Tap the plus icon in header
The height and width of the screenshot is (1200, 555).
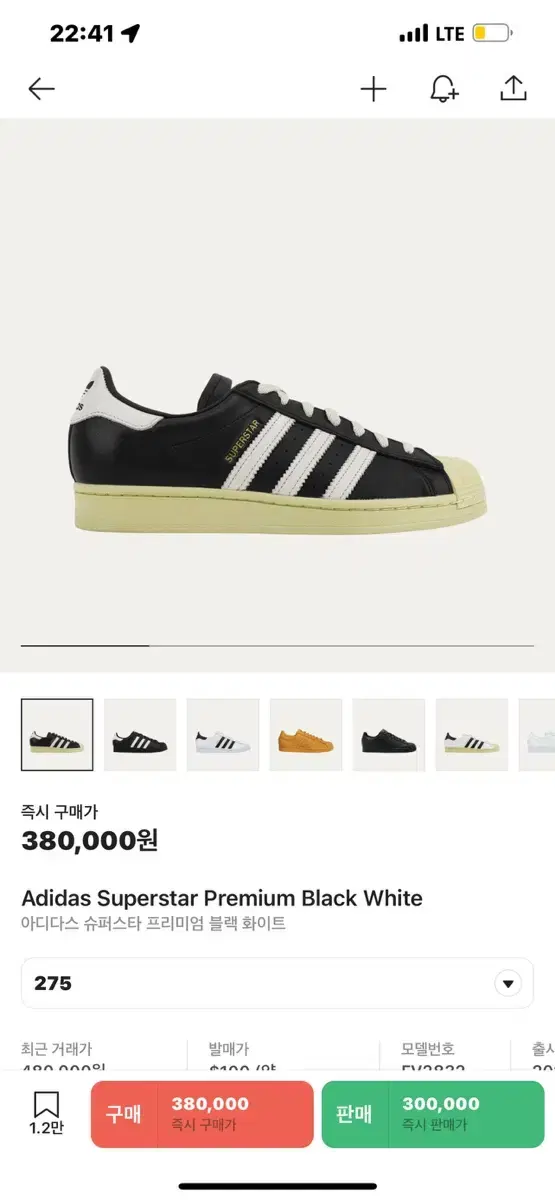coord(373,89)
